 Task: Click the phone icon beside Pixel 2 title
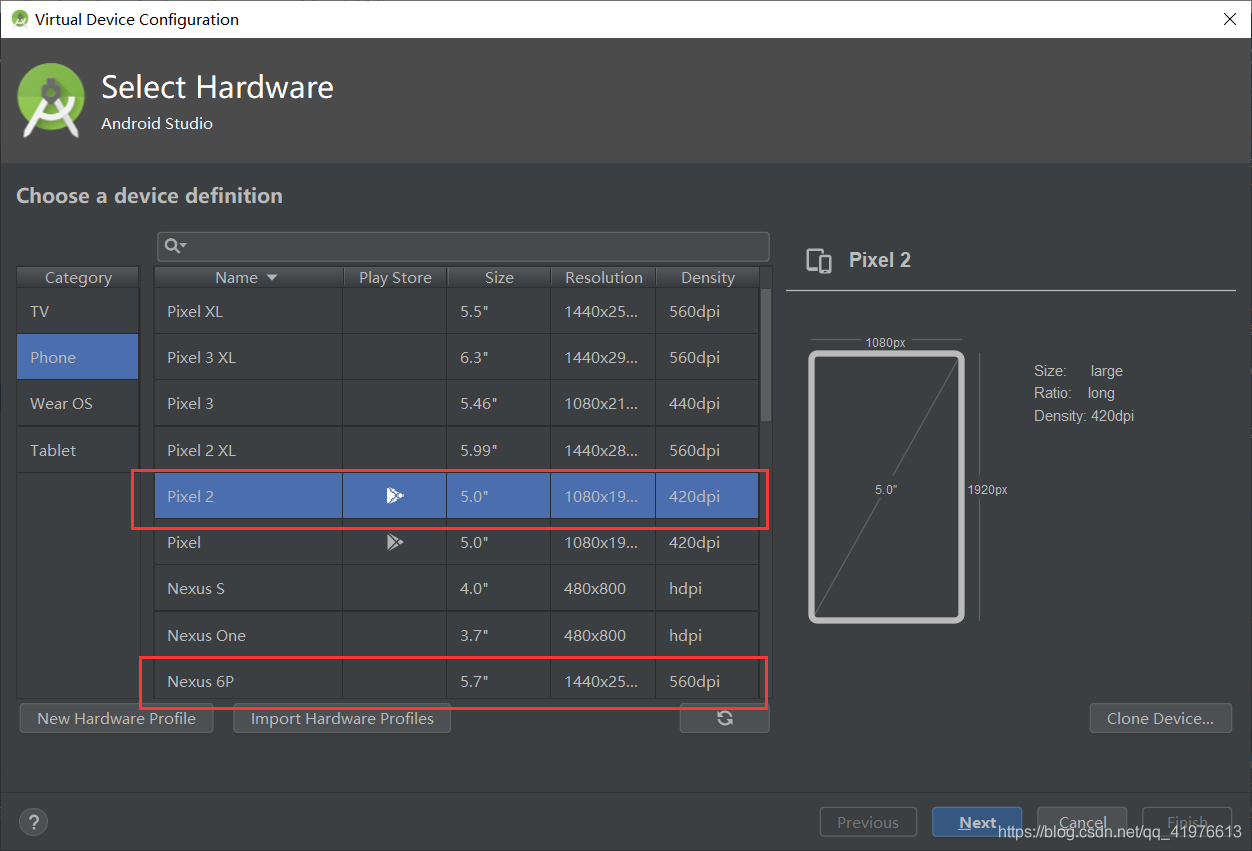click(x=818, y=260)
